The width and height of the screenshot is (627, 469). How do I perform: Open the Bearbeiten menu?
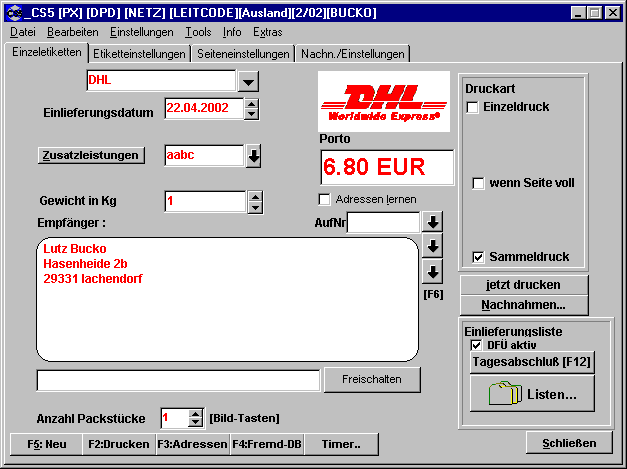(73, 32)
